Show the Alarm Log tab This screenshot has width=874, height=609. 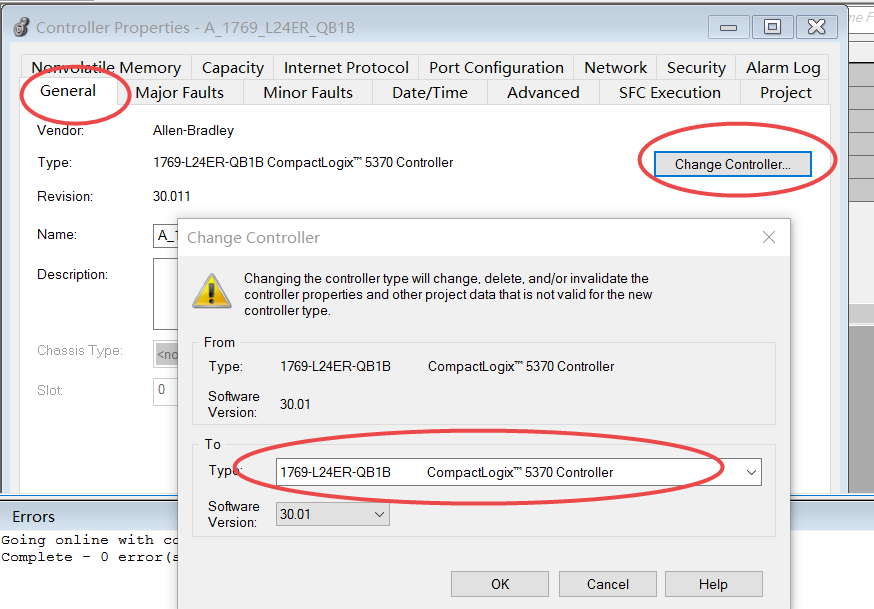[x=783, y=67]
